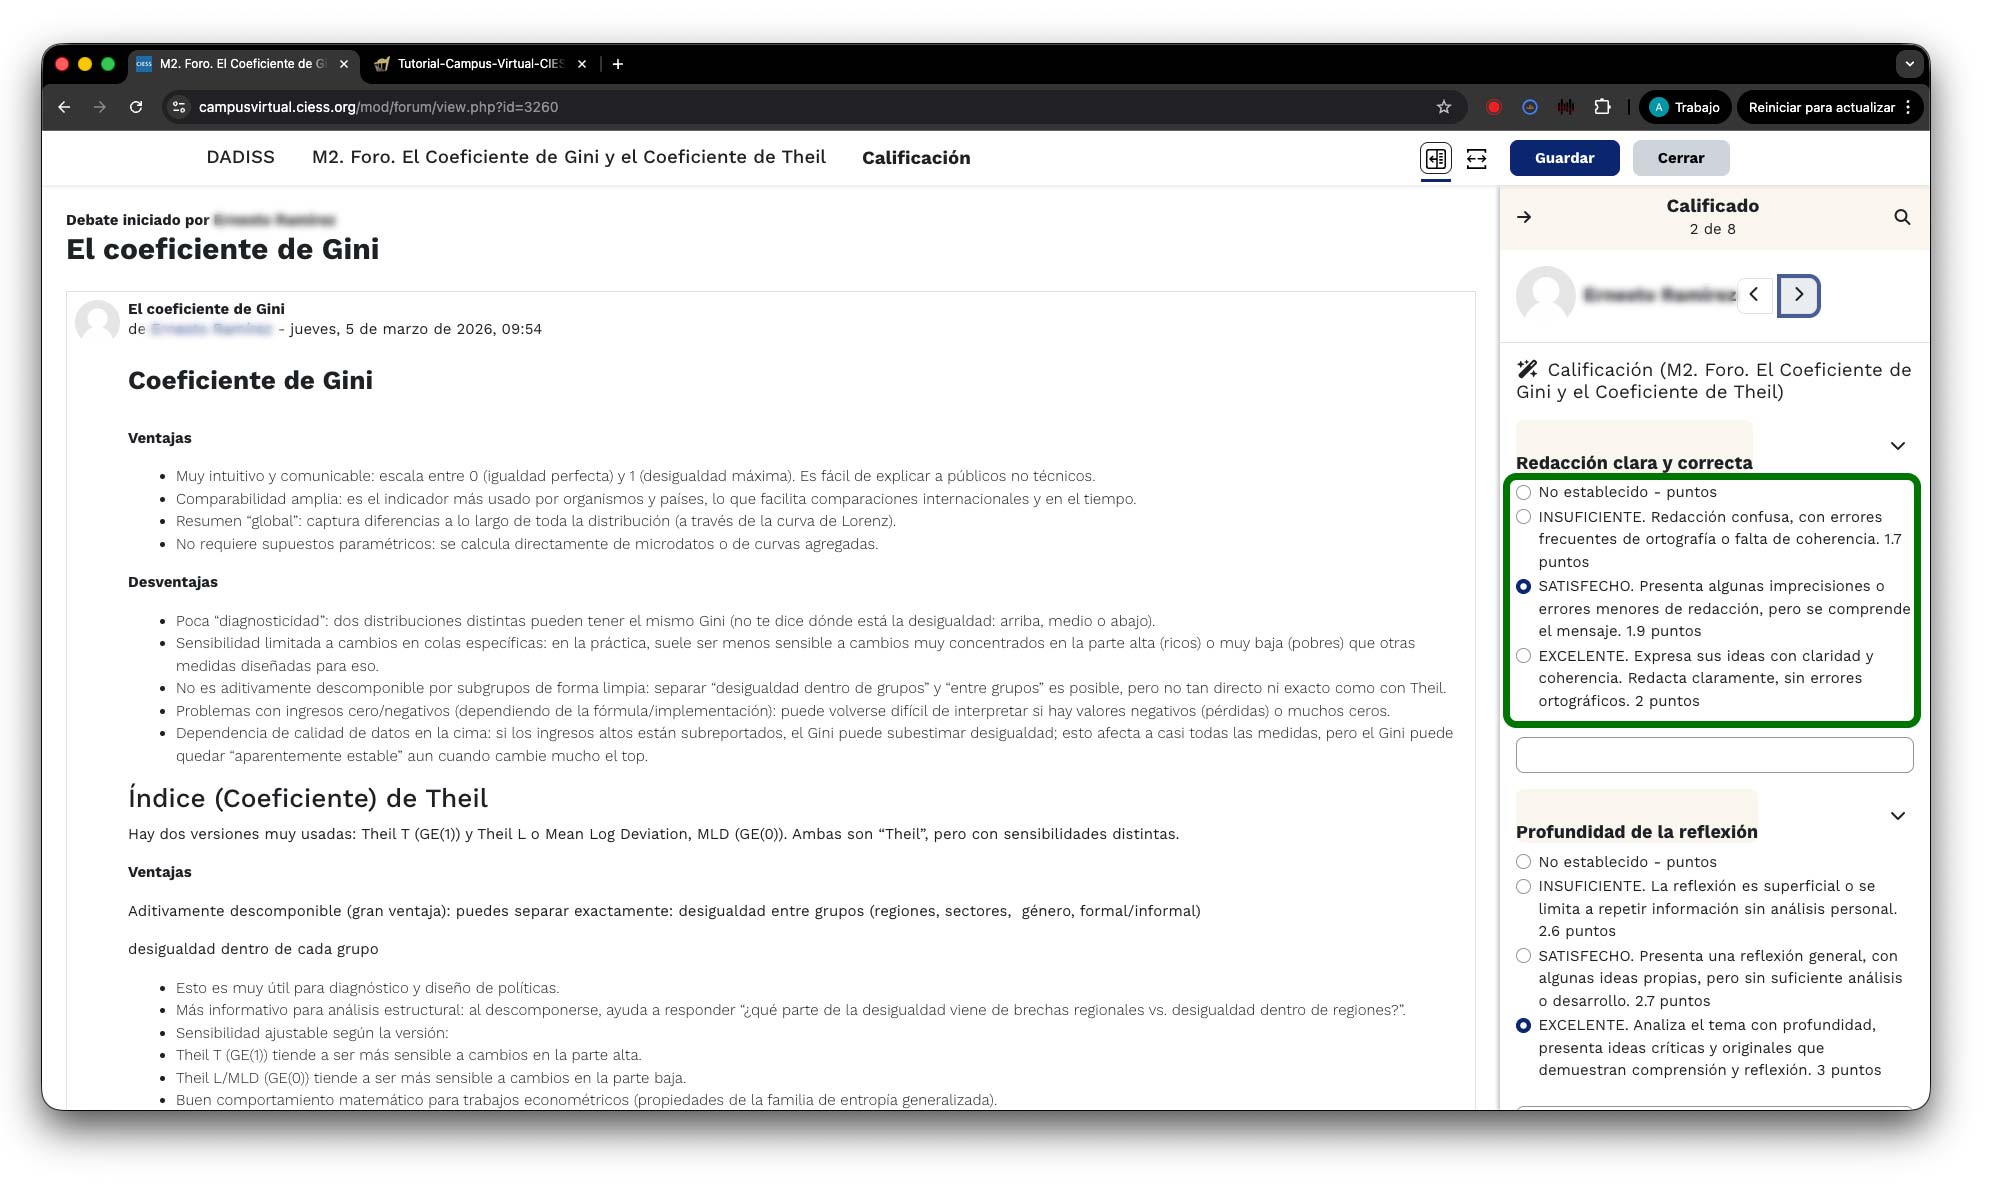
Task: Bookmark page with the star icon
Action: 1443,107
